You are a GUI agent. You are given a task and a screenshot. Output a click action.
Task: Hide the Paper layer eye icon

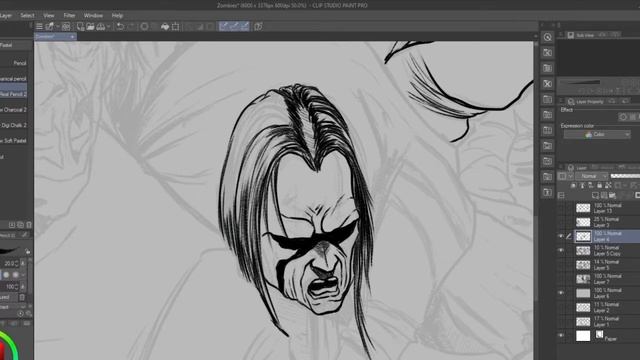pos(561,336)
